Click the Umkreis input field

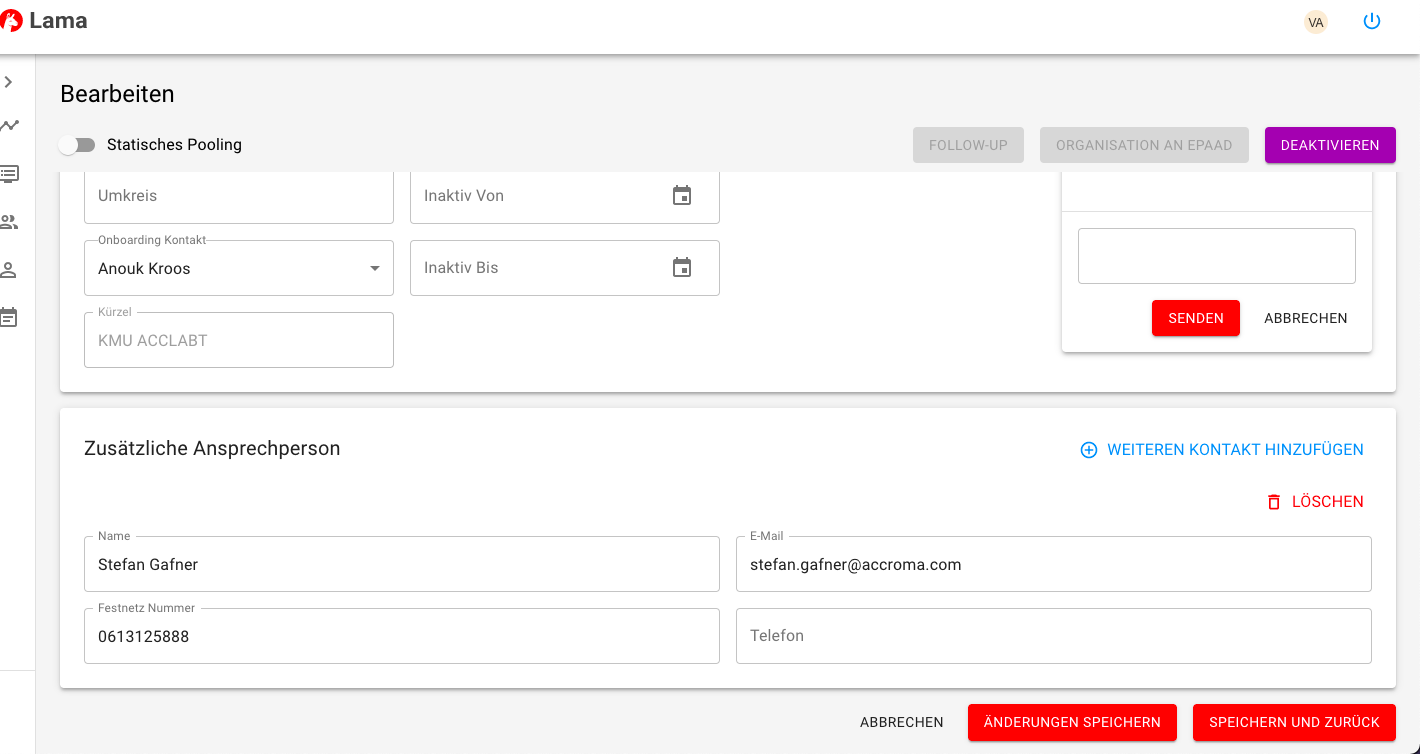click(239, 196)
